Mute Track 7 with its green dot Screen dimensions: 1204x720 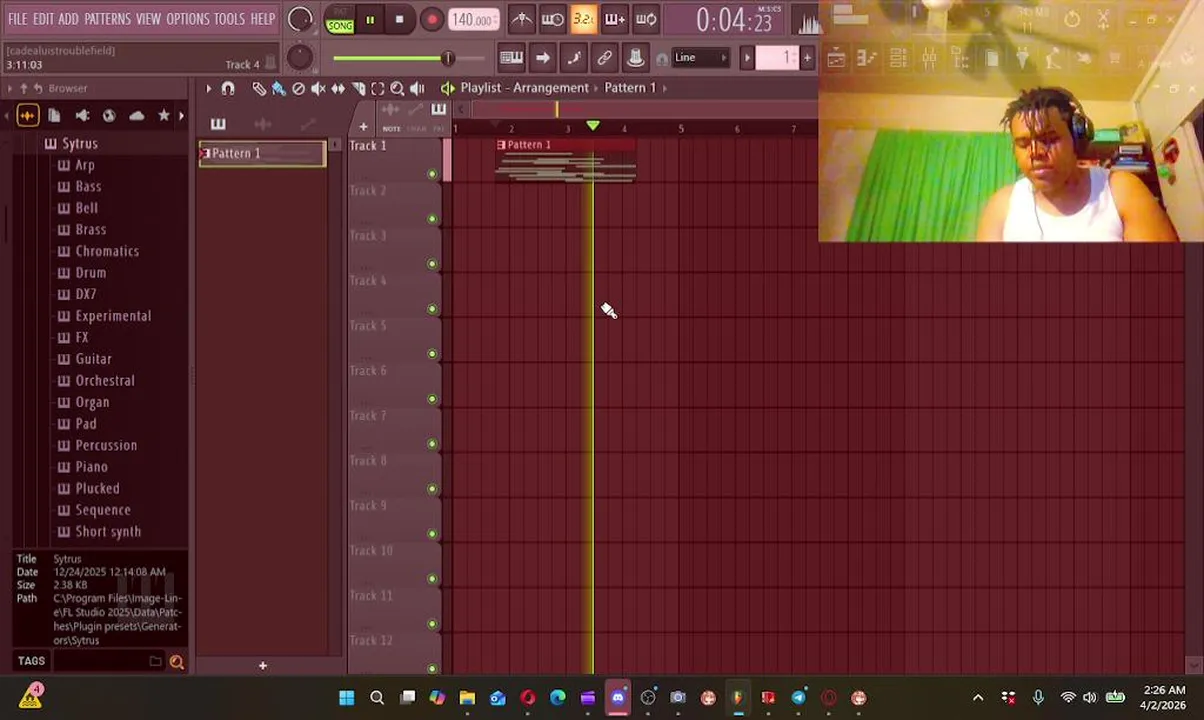tap(432, 444)
